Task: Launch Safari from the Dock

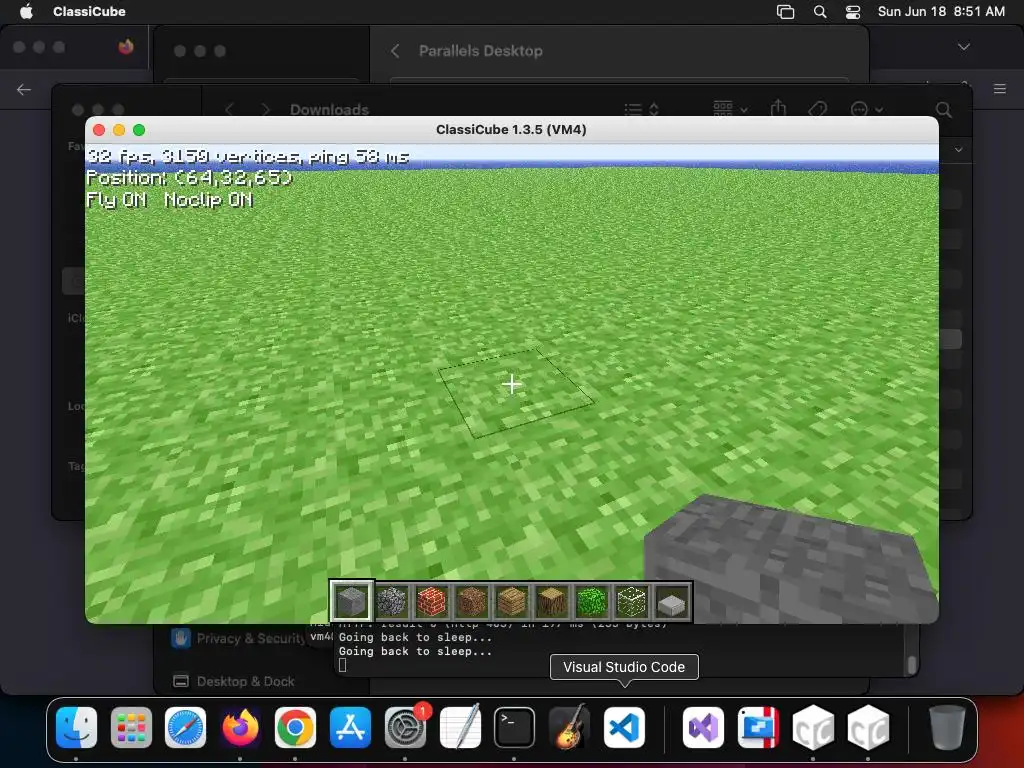Action: coord(185,728)
